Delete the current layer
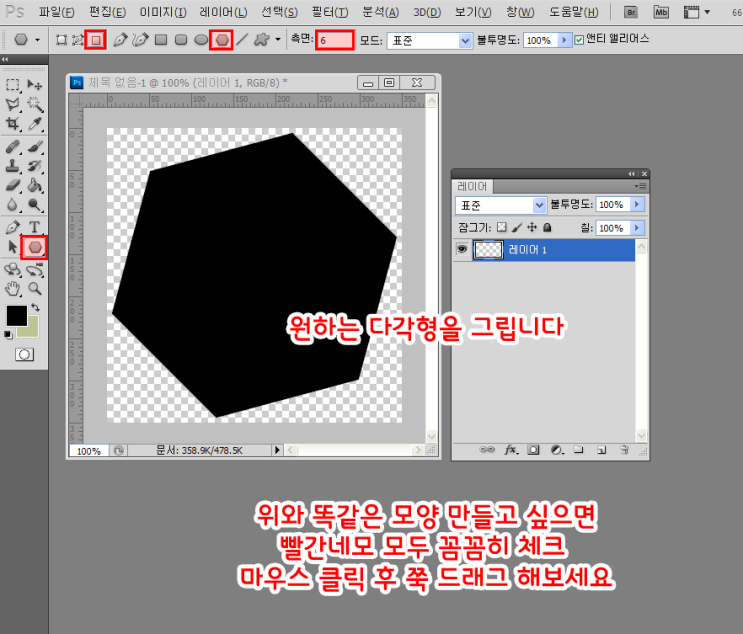 (x=625, y=450)
